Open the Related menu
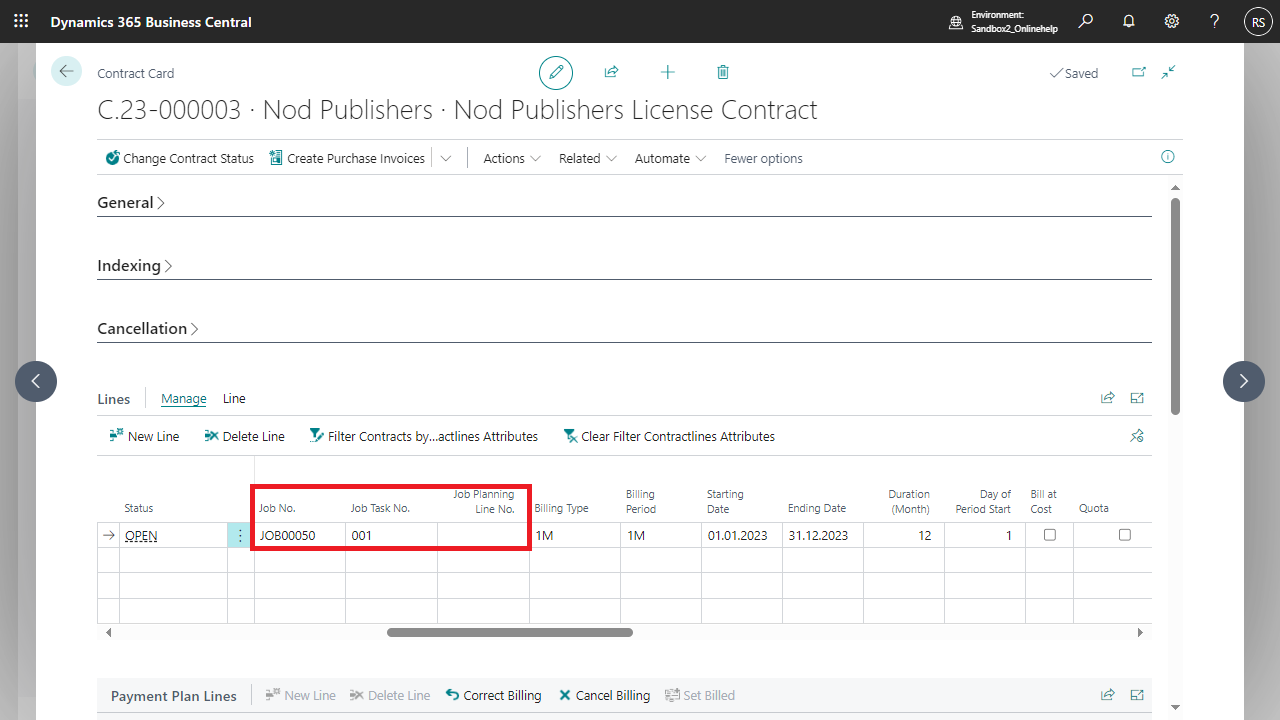 point(587,158)
